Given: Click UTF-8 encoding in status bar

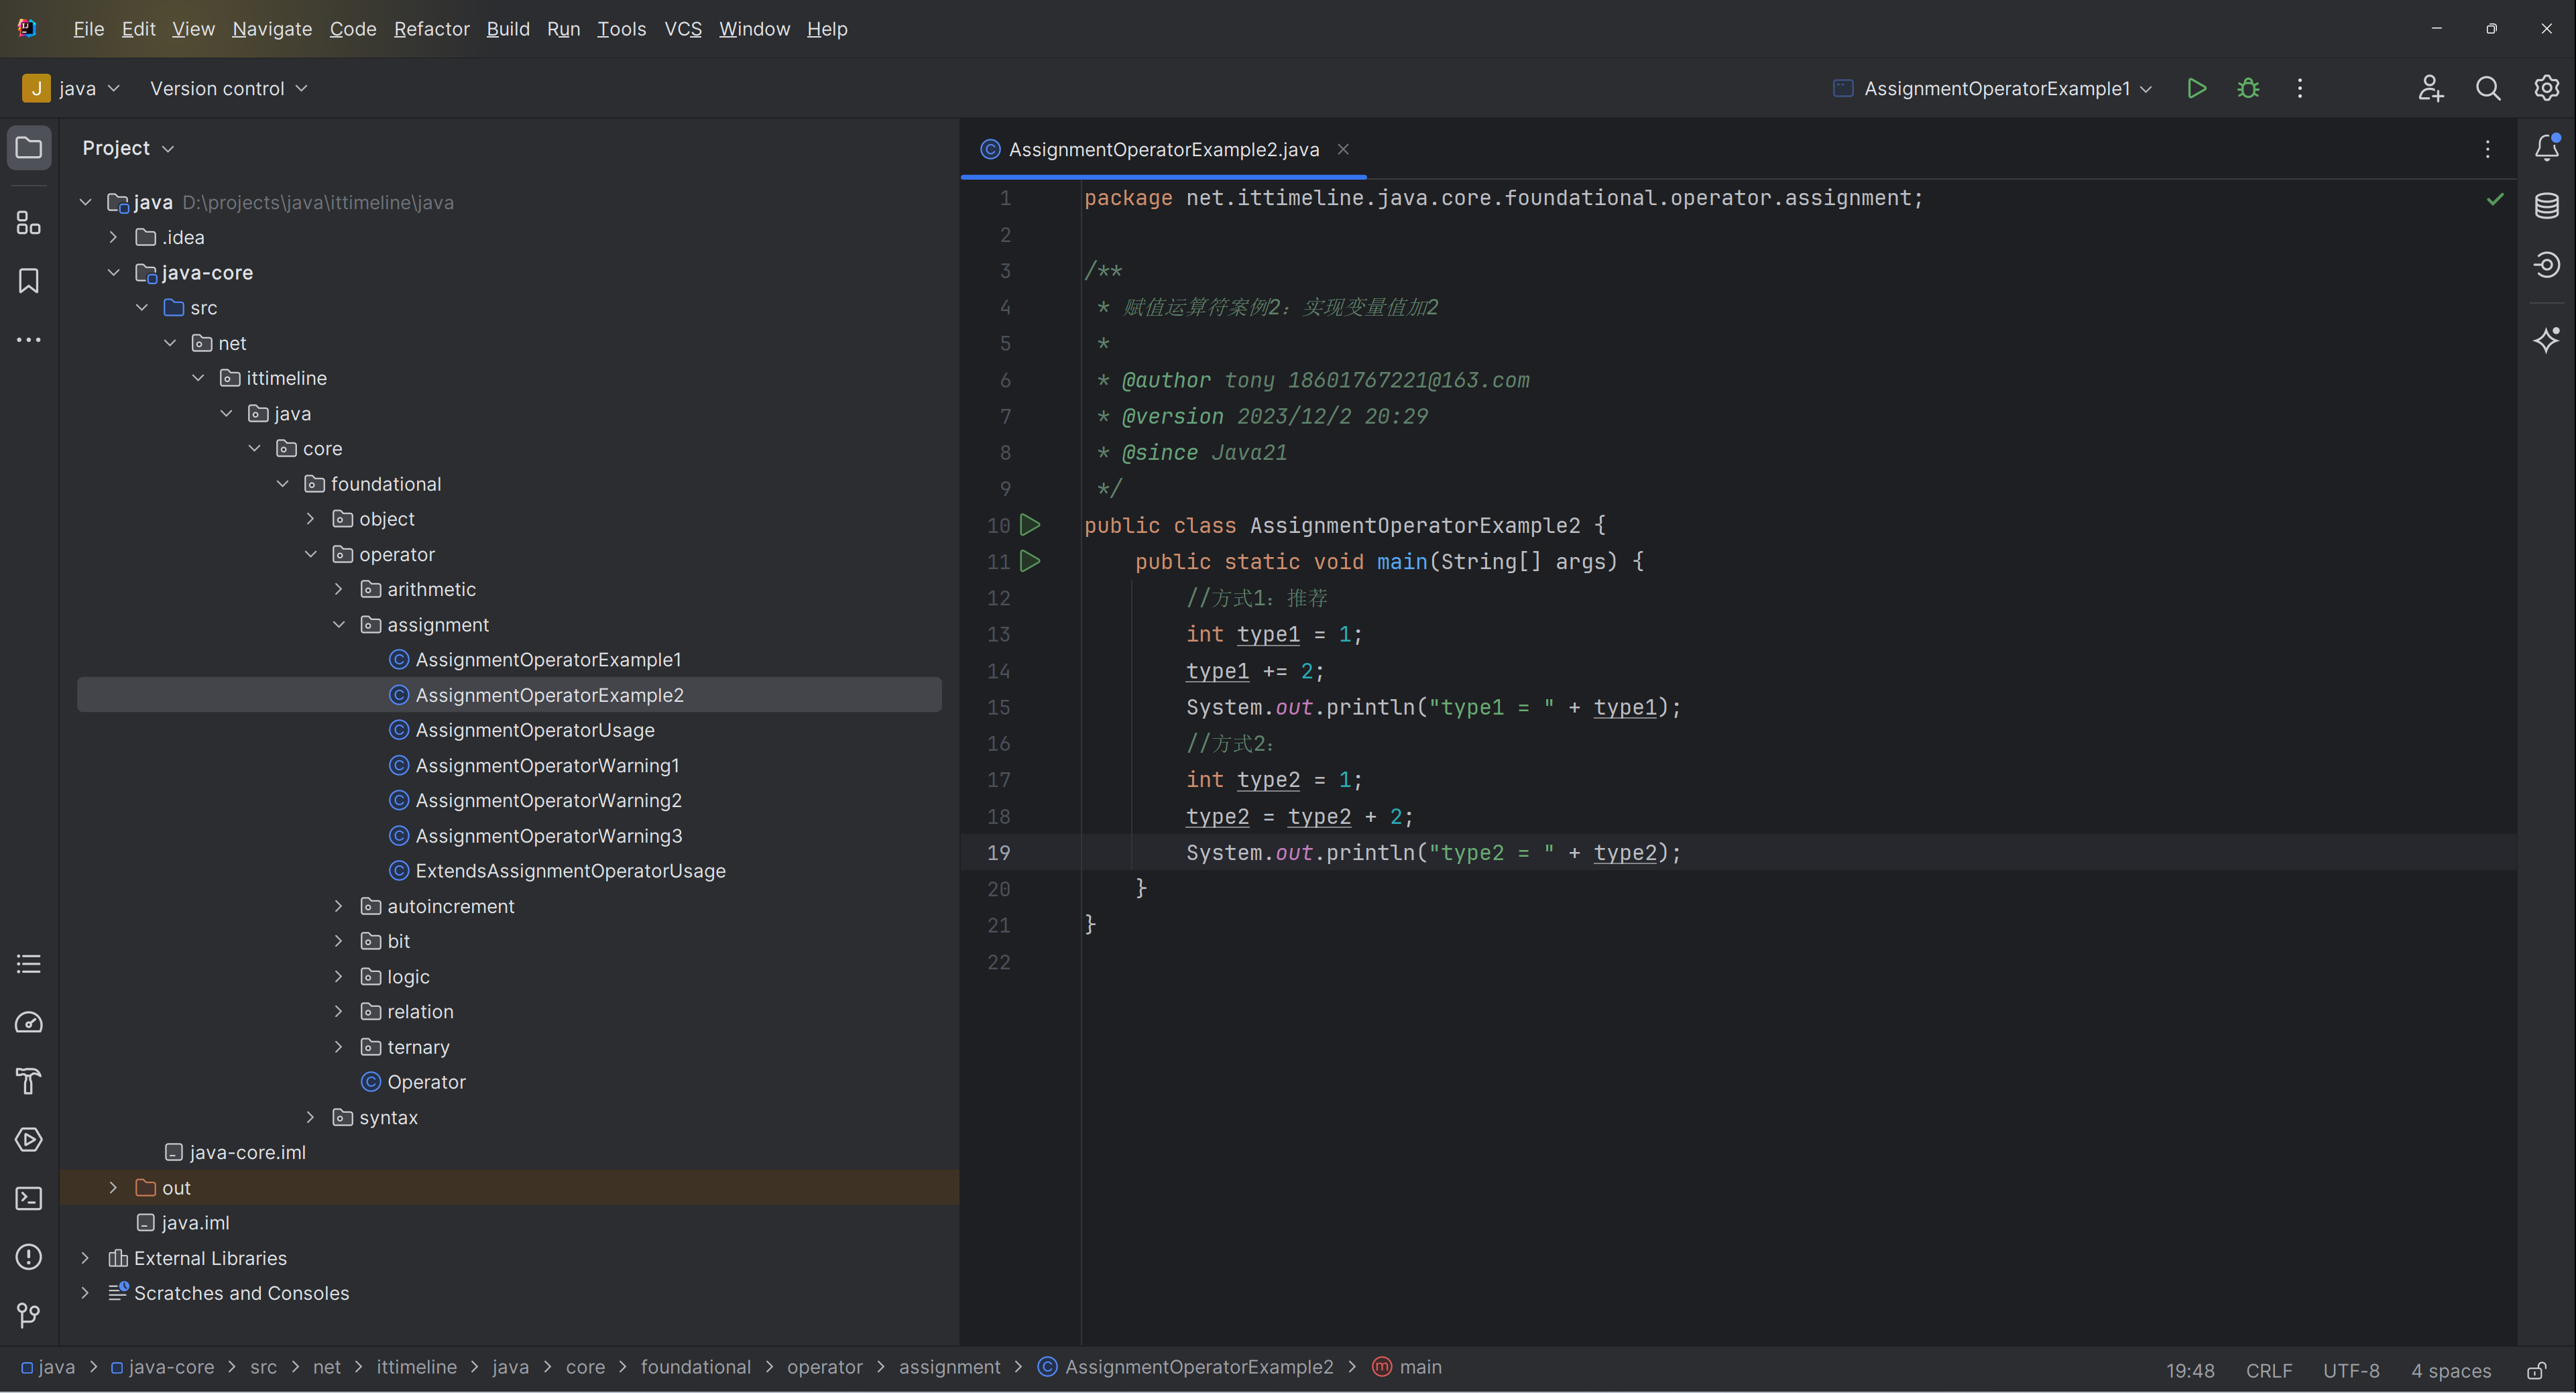Looking at the screenshot, I should click(2350, 1370).
